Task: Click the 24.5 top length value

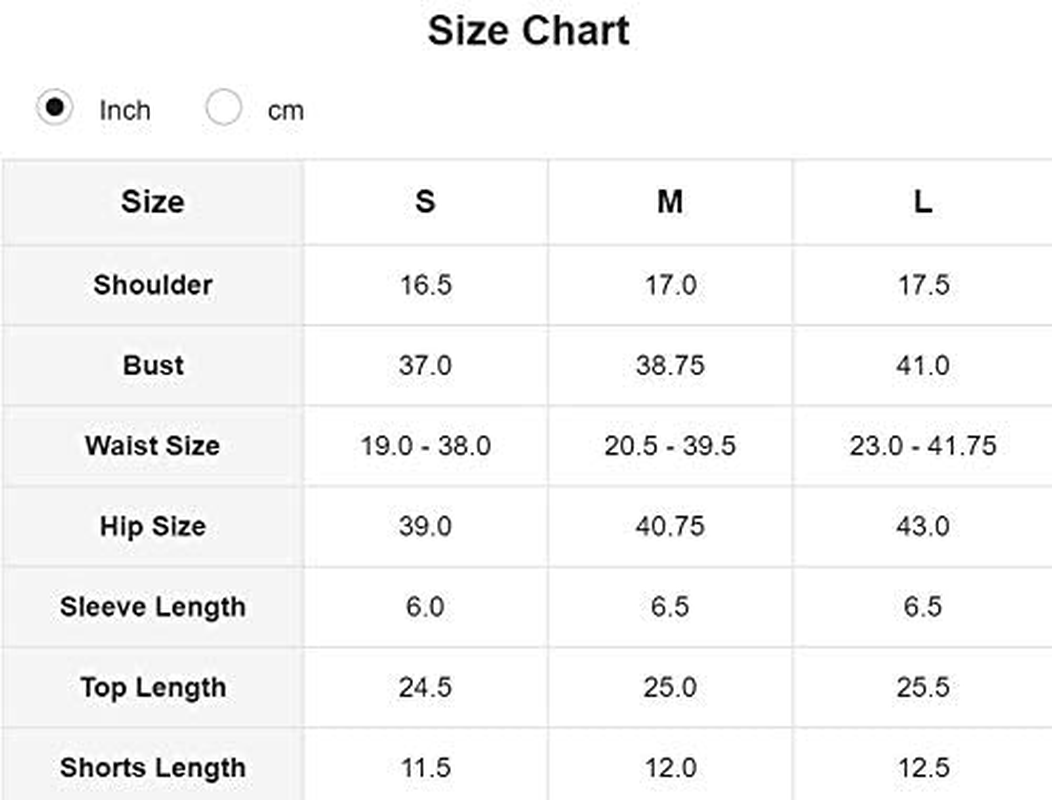Action: pos(425,687)
